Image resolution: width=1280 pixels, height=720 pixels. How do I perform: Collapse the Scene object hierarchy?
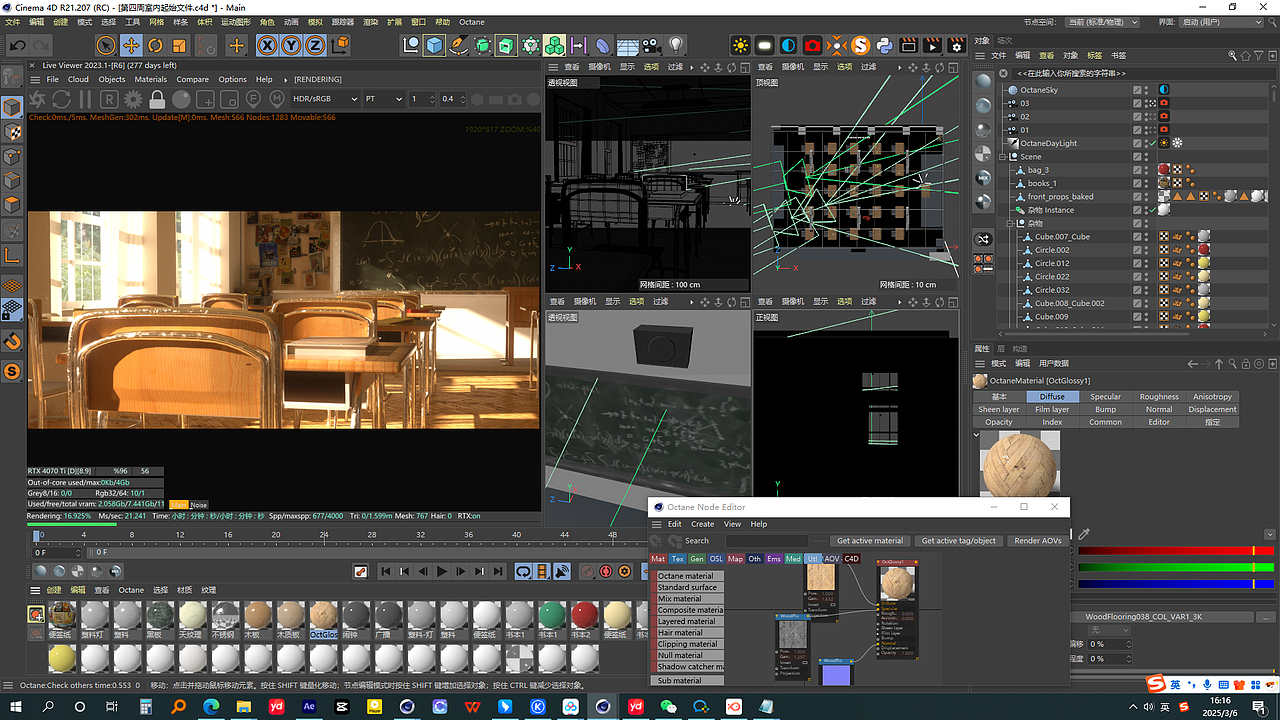[x=1002, y=157]
